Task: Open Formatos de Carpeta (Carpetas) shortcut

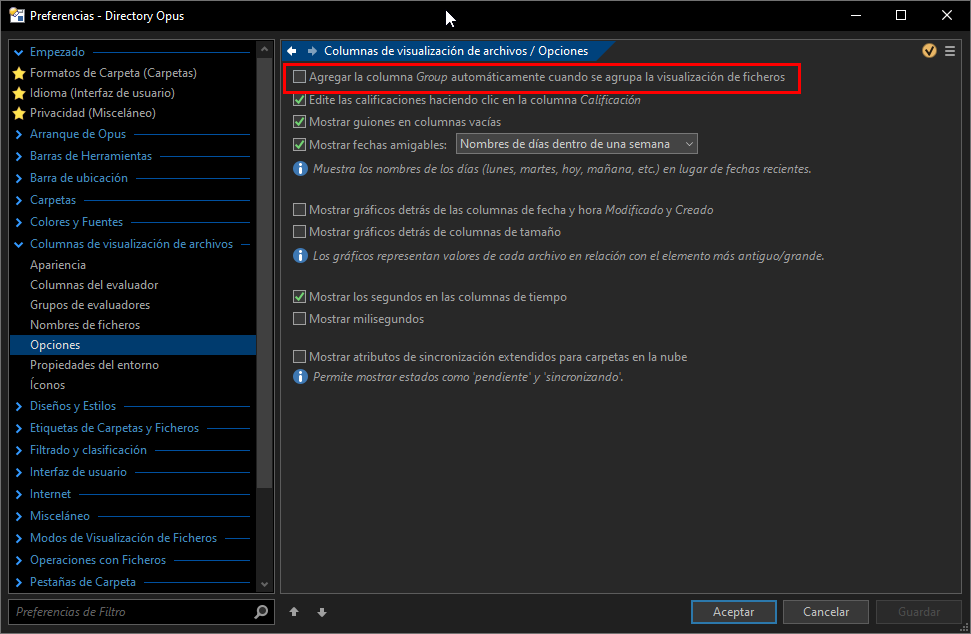Action: point(113,73)
